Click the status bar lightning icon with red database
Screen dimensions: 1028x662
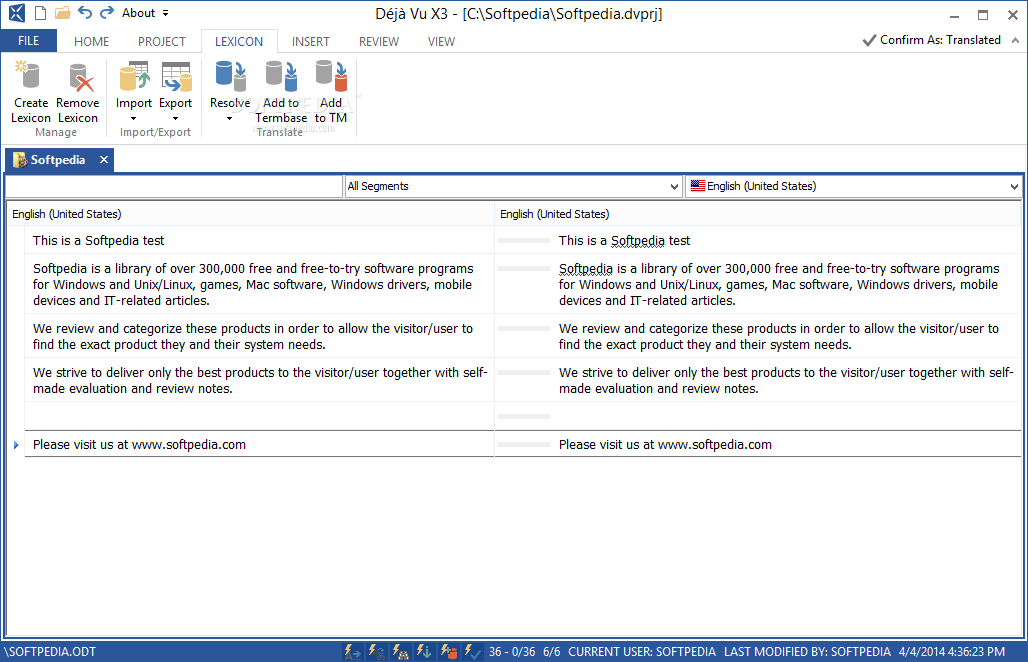click(448, 652)
